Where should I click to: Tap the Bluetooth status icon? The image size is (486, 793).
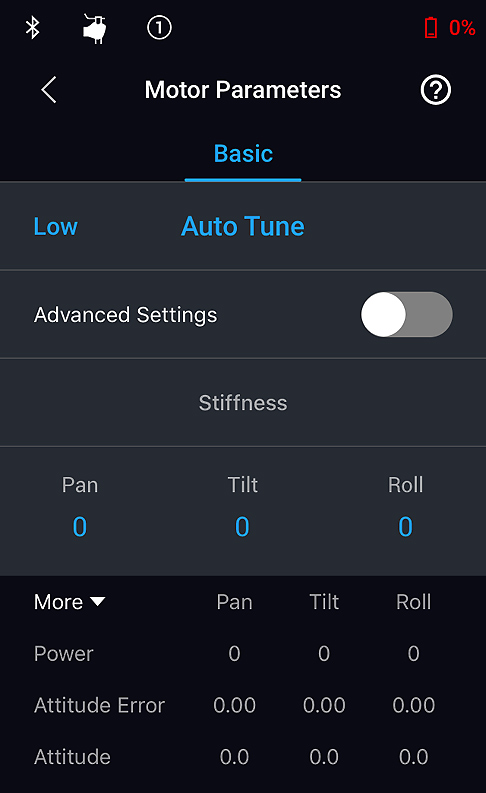click(33, 27)
